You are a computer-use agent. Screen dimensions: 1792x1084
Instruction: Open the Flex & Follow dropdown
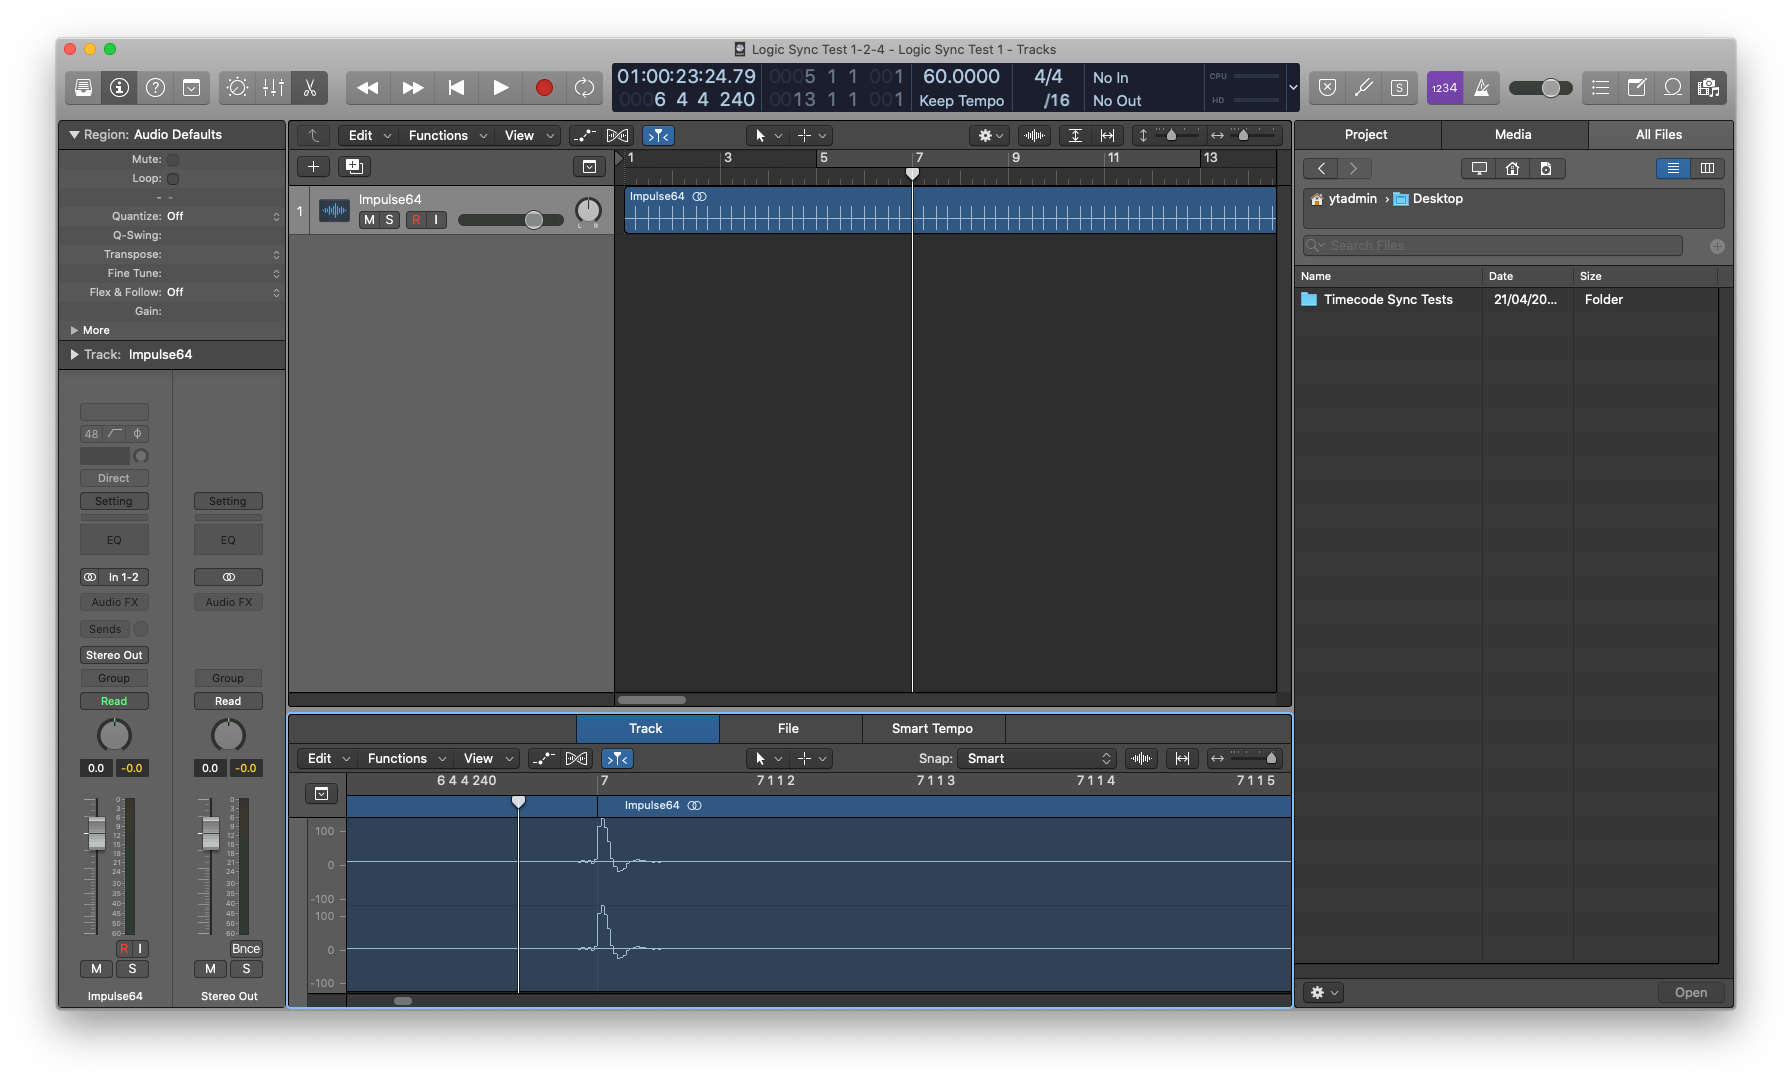(x=222, y=293)
